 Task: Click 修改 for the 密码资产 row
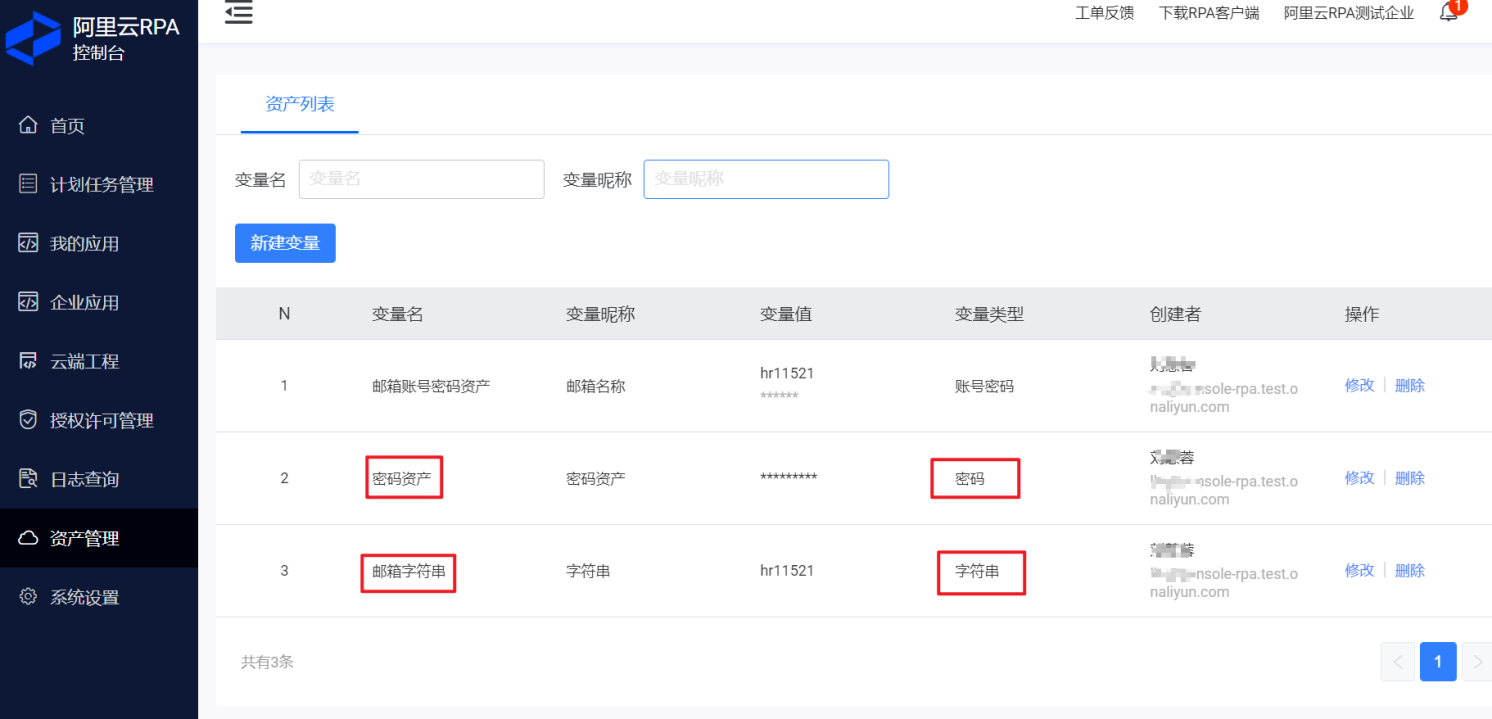[1359, 478]
